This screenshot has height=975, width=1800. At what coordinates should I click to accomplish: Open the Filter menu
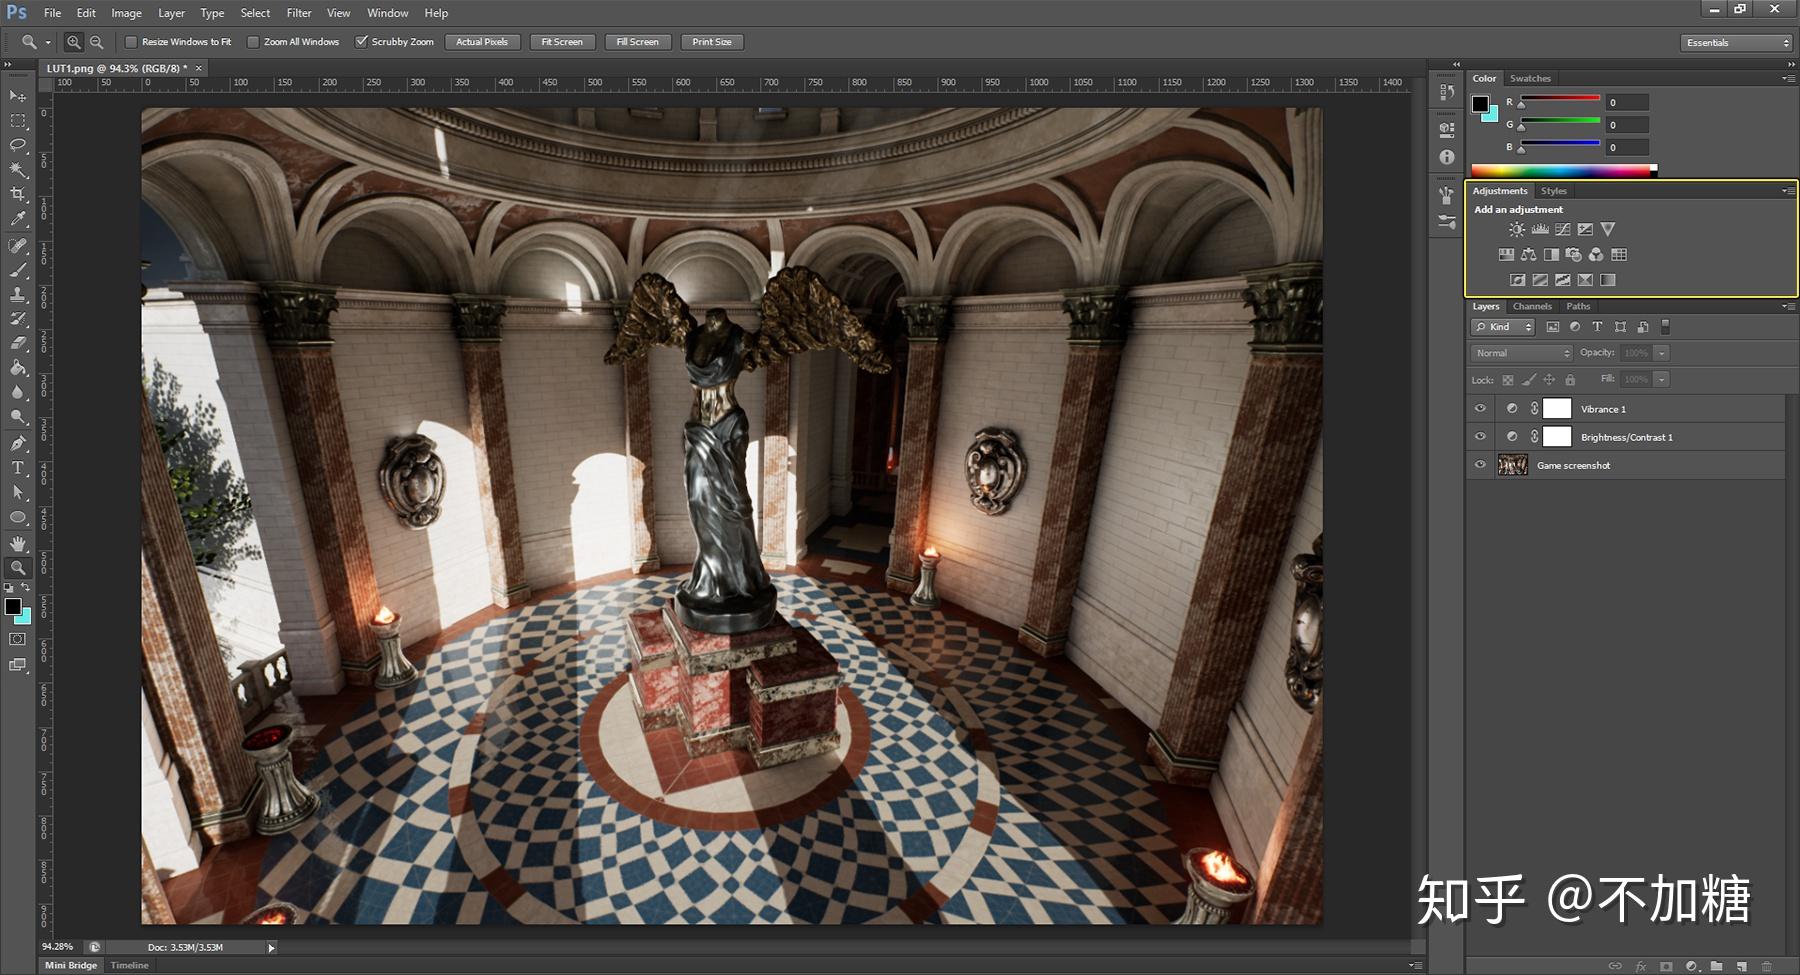pyautogui.click(x=298, y=12)
